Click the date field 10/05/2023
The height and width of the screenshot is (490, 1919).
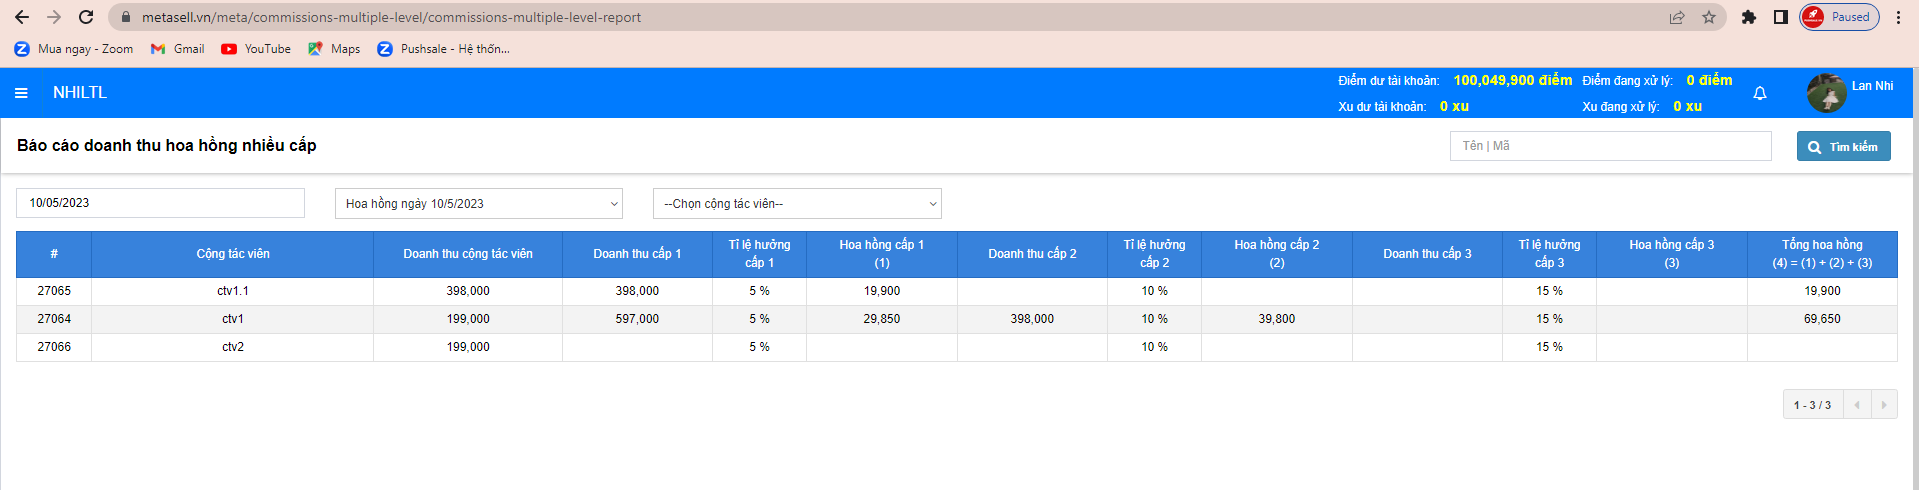tap(160, 203)
